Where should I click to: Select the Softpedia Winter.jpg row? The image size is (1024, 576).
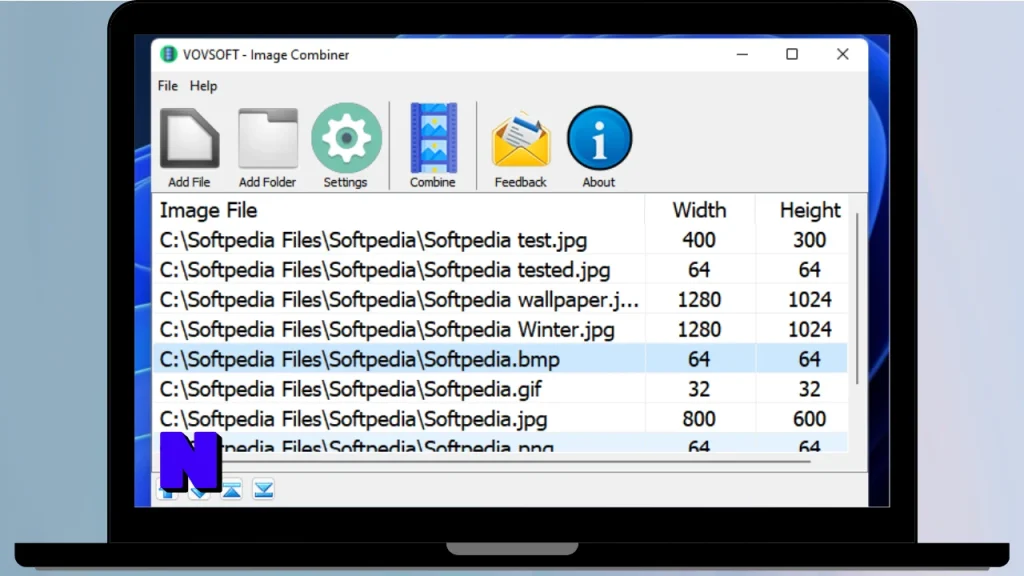click(500, 330)
